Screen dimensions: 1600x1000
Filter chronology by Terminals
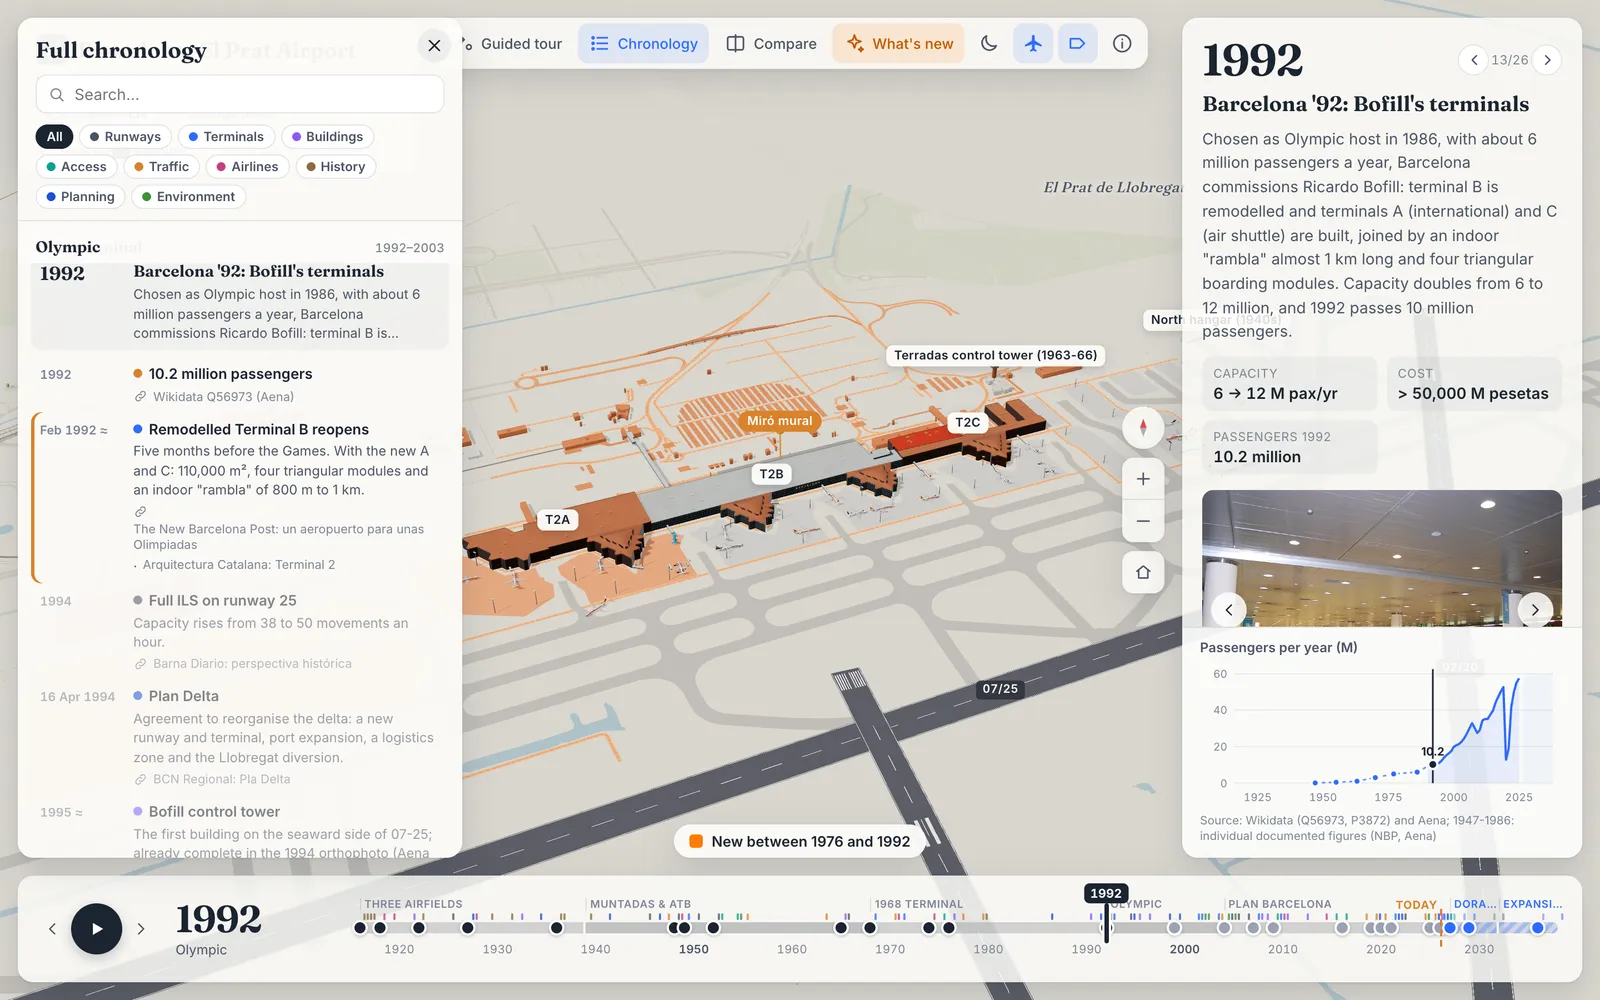226,137
